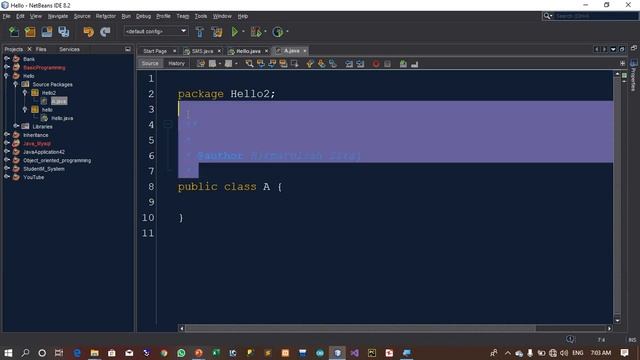
Task: Open the Source menu
Action: pyautogui.click(x=82, y=16)
